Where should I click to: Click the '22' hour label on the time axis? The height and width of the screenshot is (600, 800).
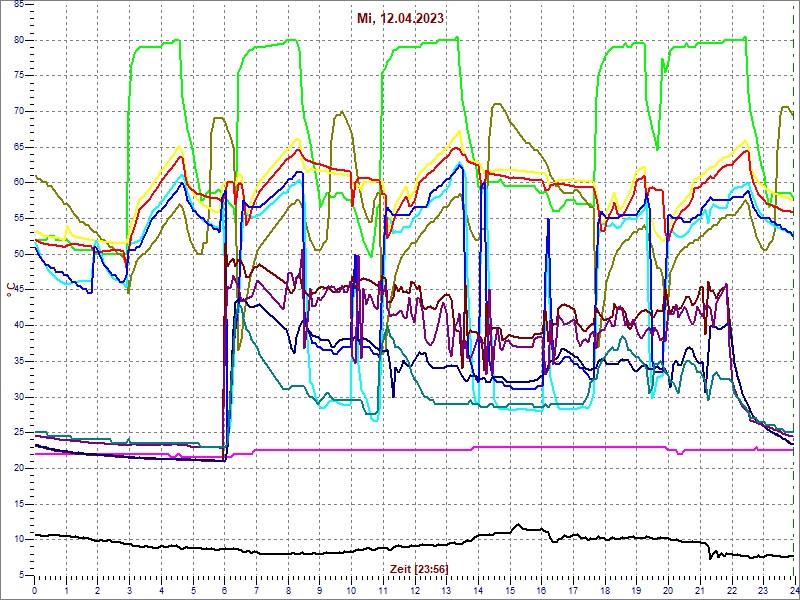(x=731, y=589)
